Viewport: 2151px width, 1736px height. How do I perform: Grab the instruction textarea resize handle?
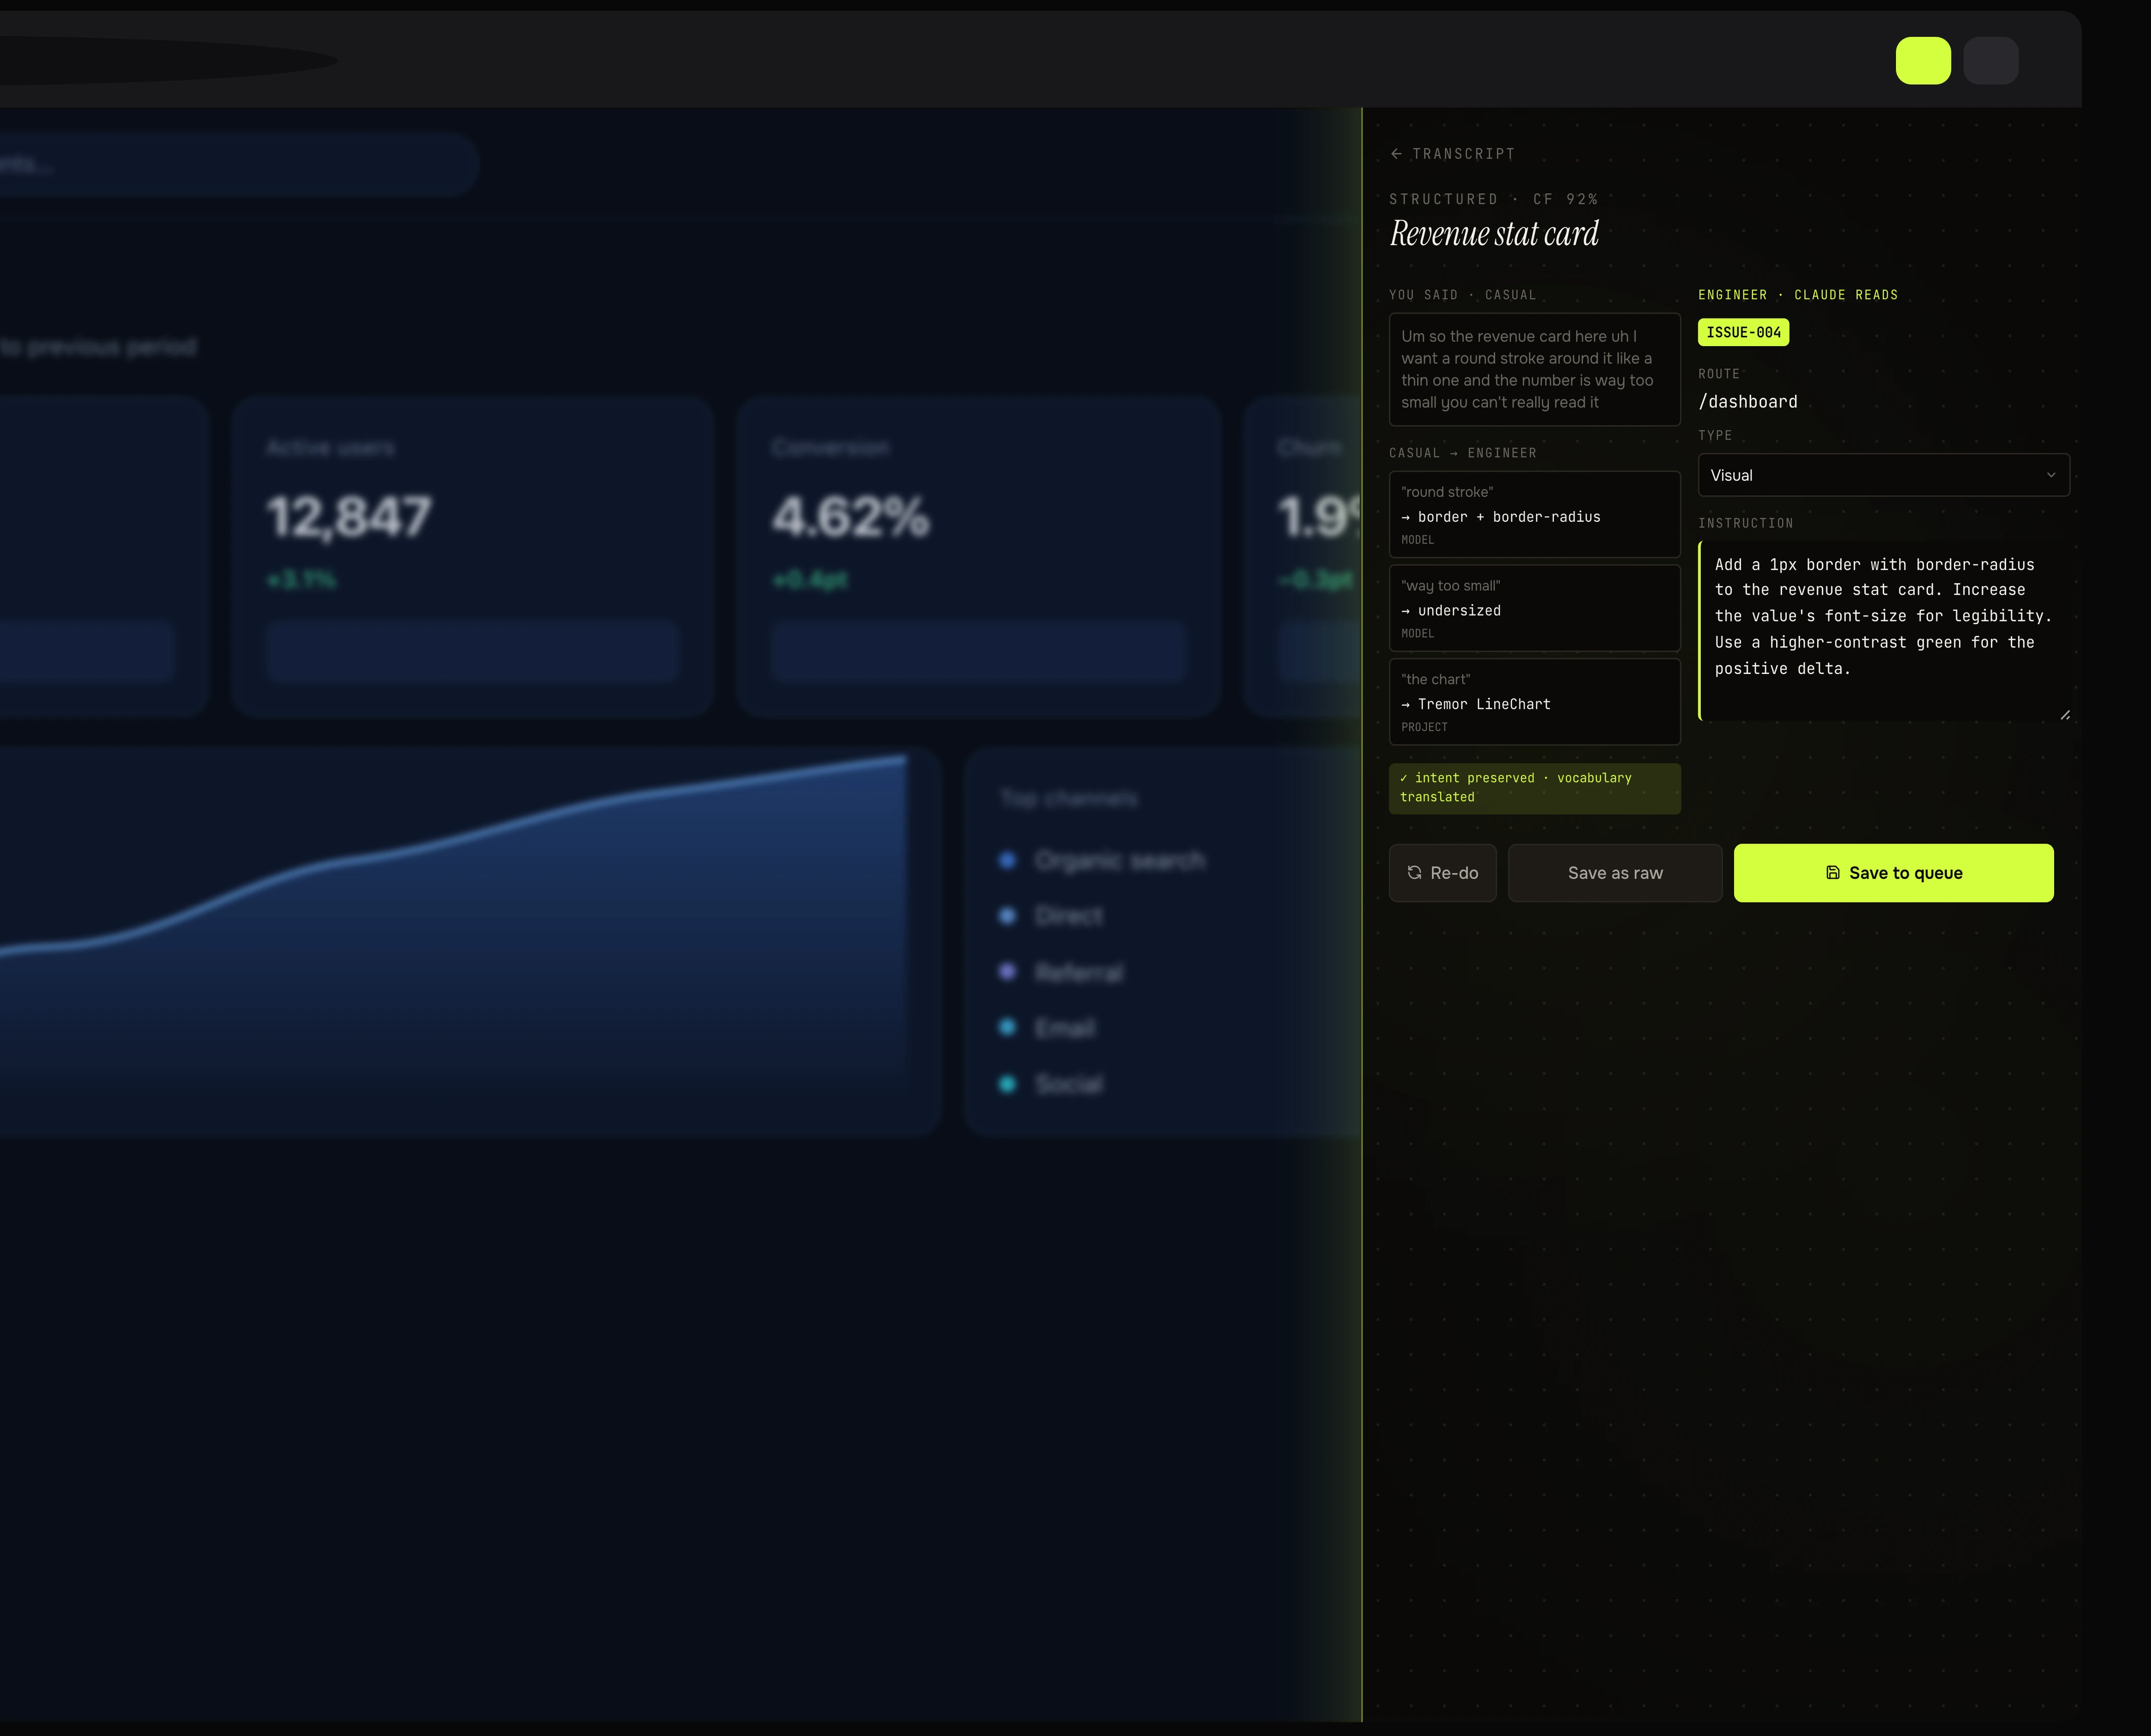click(x=2064, y=715)
